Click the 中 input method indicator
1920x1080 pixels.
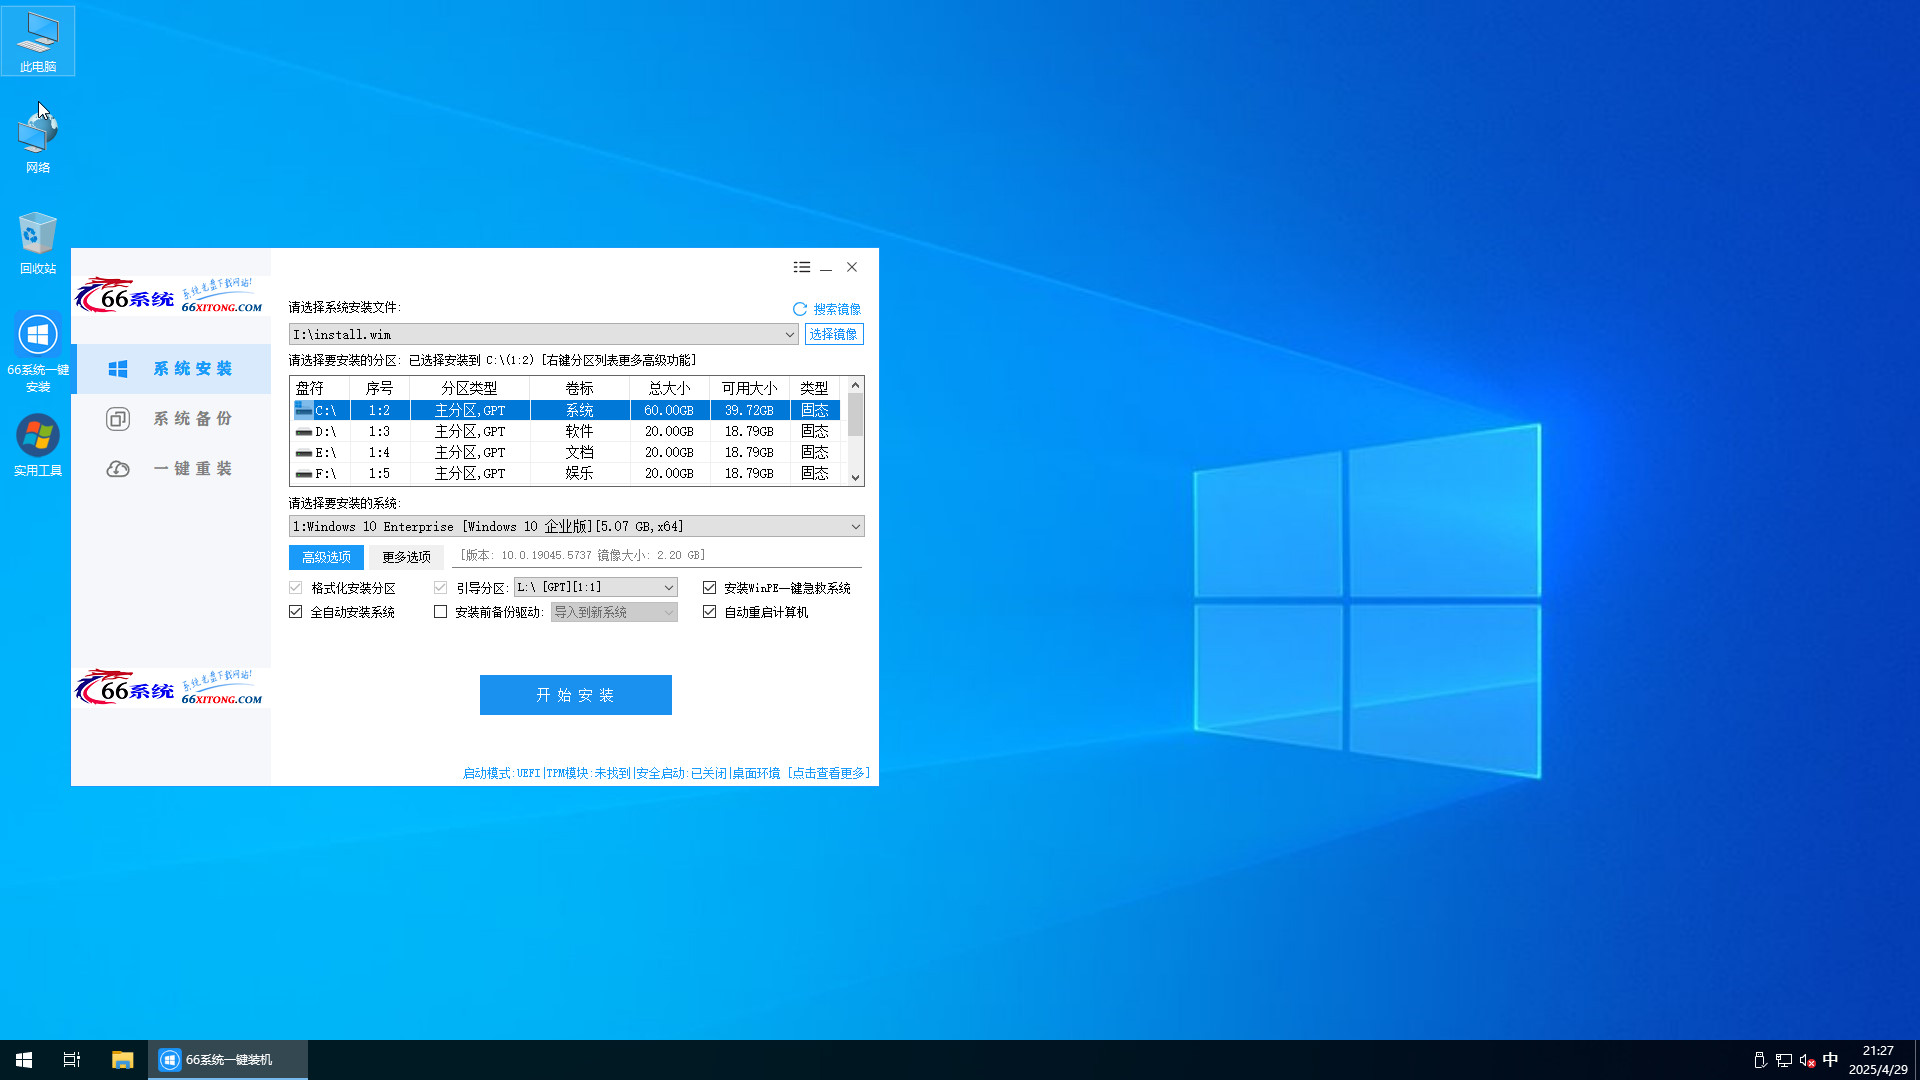1831,1060
